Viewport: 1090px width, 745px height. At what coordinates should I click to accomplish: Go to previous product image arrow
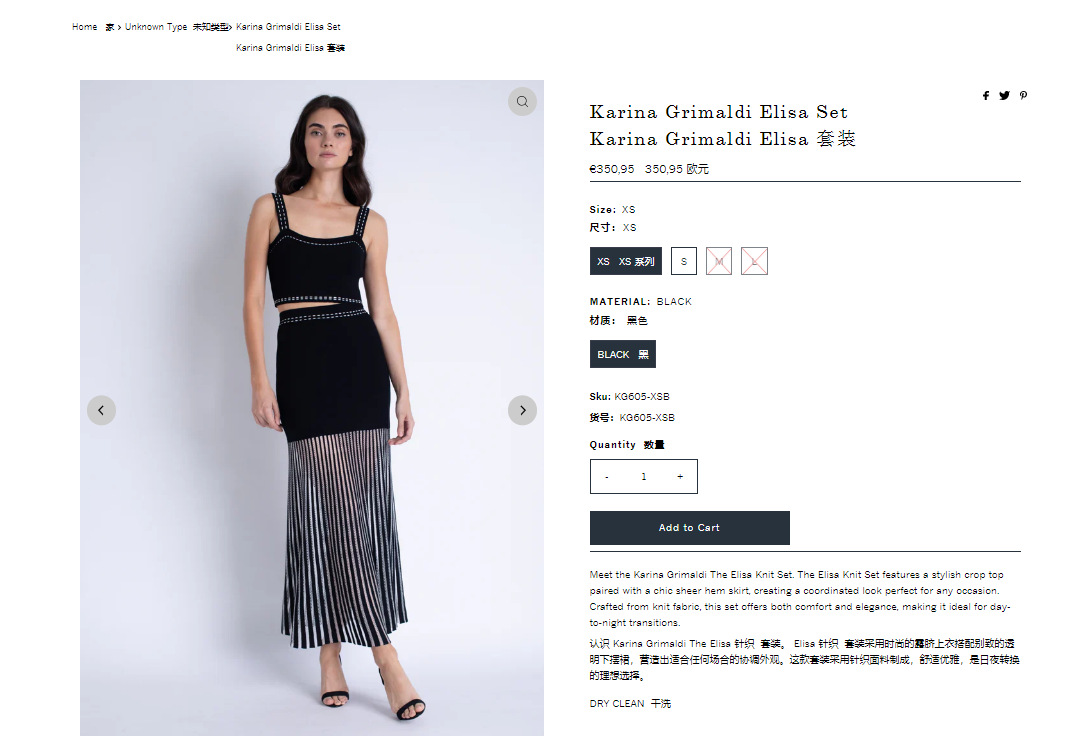point(101,410)
